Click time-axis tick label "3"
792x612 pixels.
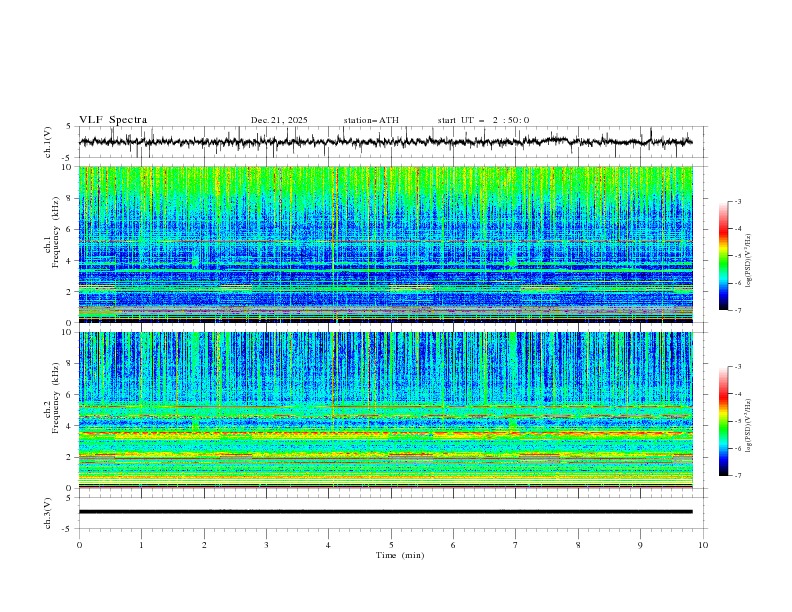pos(266,545)
